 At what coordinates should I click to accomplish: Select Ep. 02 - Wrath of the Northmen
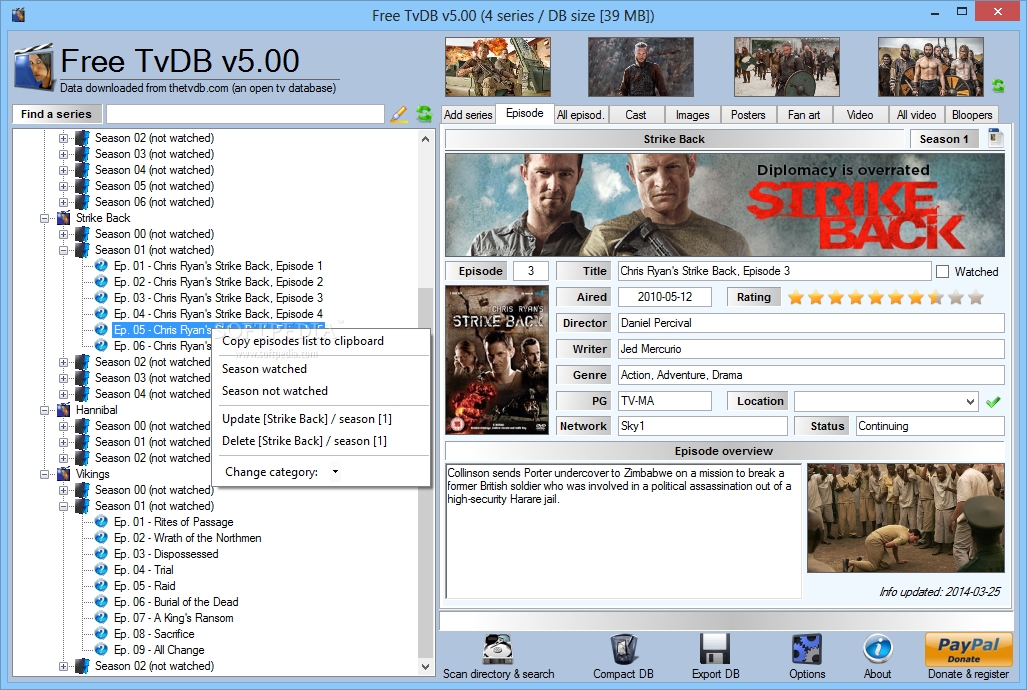(187, 537)
